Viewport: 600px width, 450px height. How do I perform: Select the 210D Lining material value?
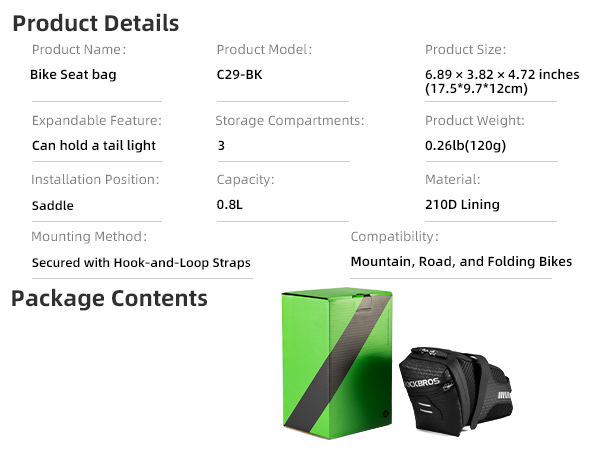[x=462, y=205]
